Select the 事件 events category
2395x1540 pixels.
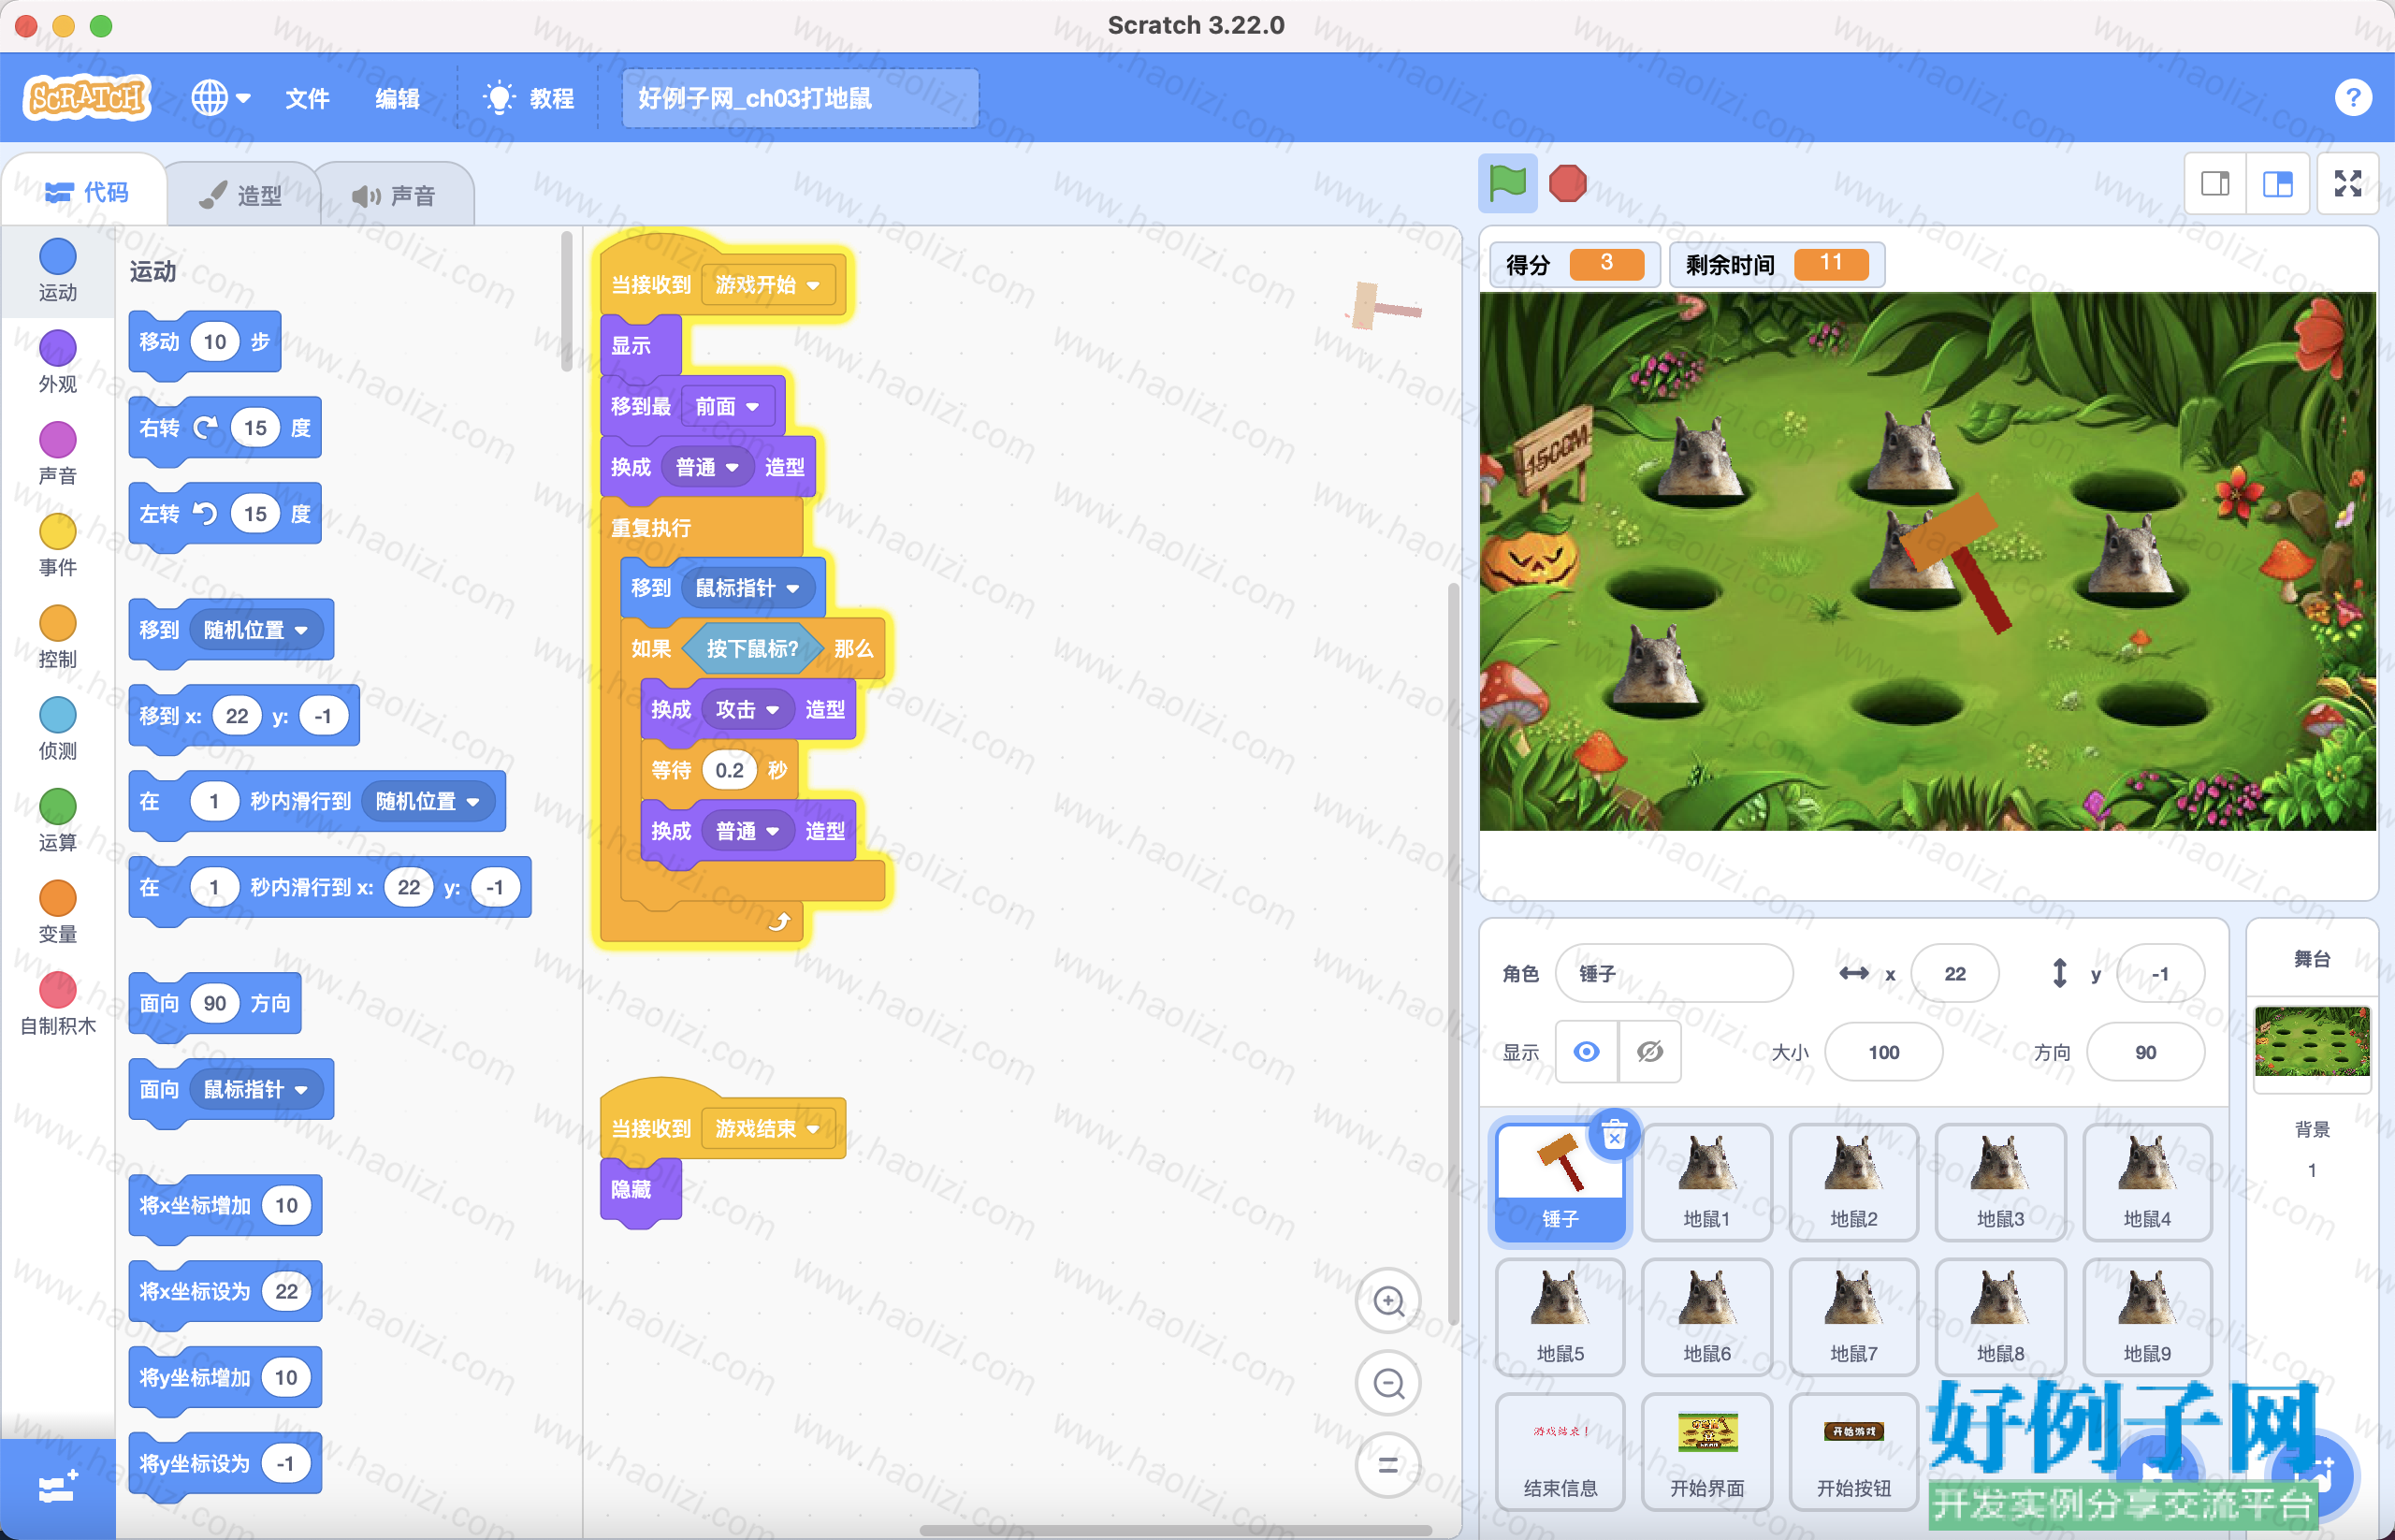(x=57, y=545)
